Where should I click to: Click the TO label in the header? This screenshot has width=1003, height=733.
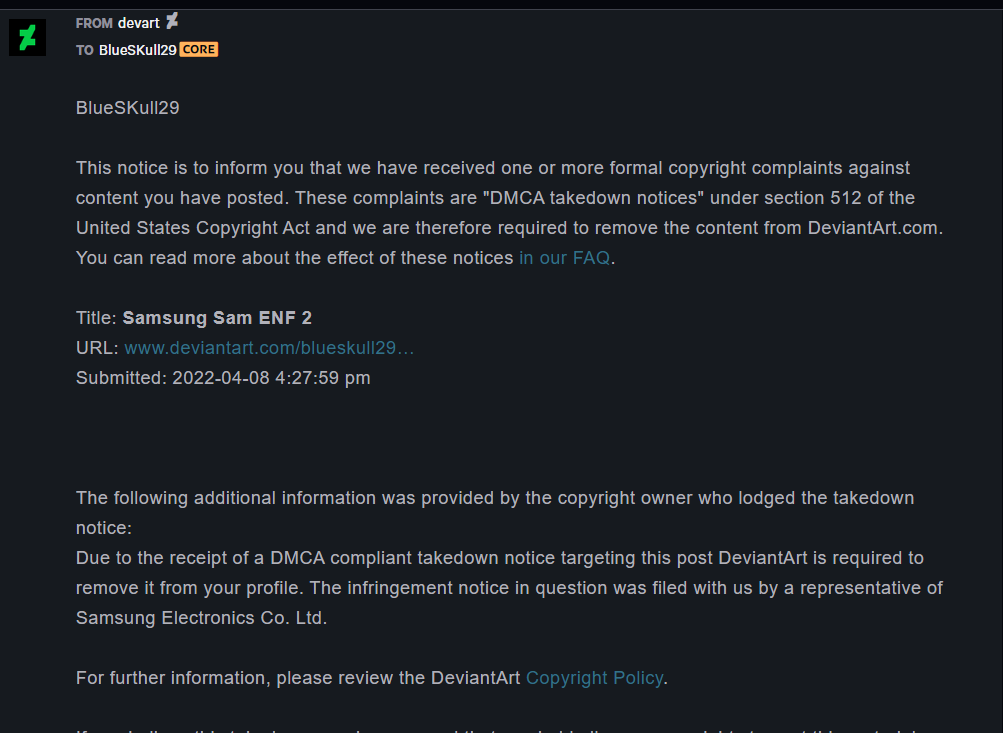[84, 51]
